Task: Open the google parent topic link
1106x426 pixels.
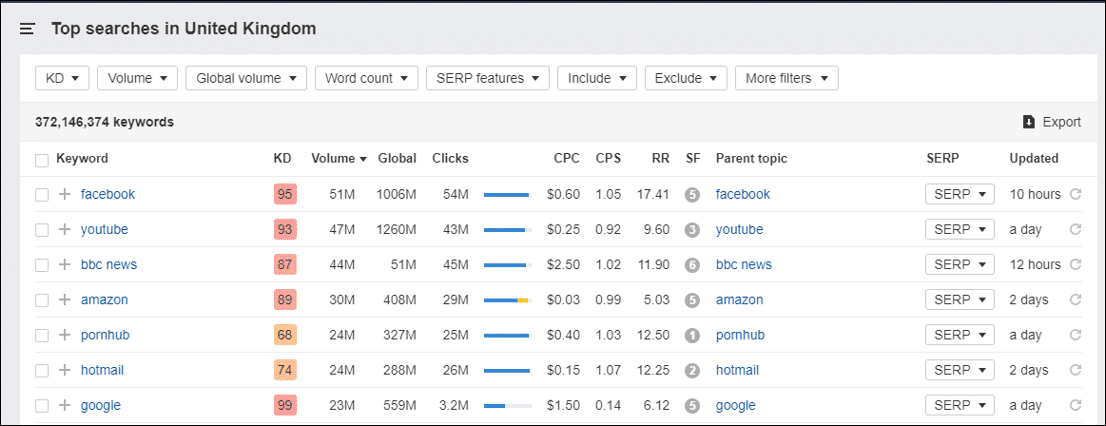Action: pyautogui.click(x=736, y=406)
